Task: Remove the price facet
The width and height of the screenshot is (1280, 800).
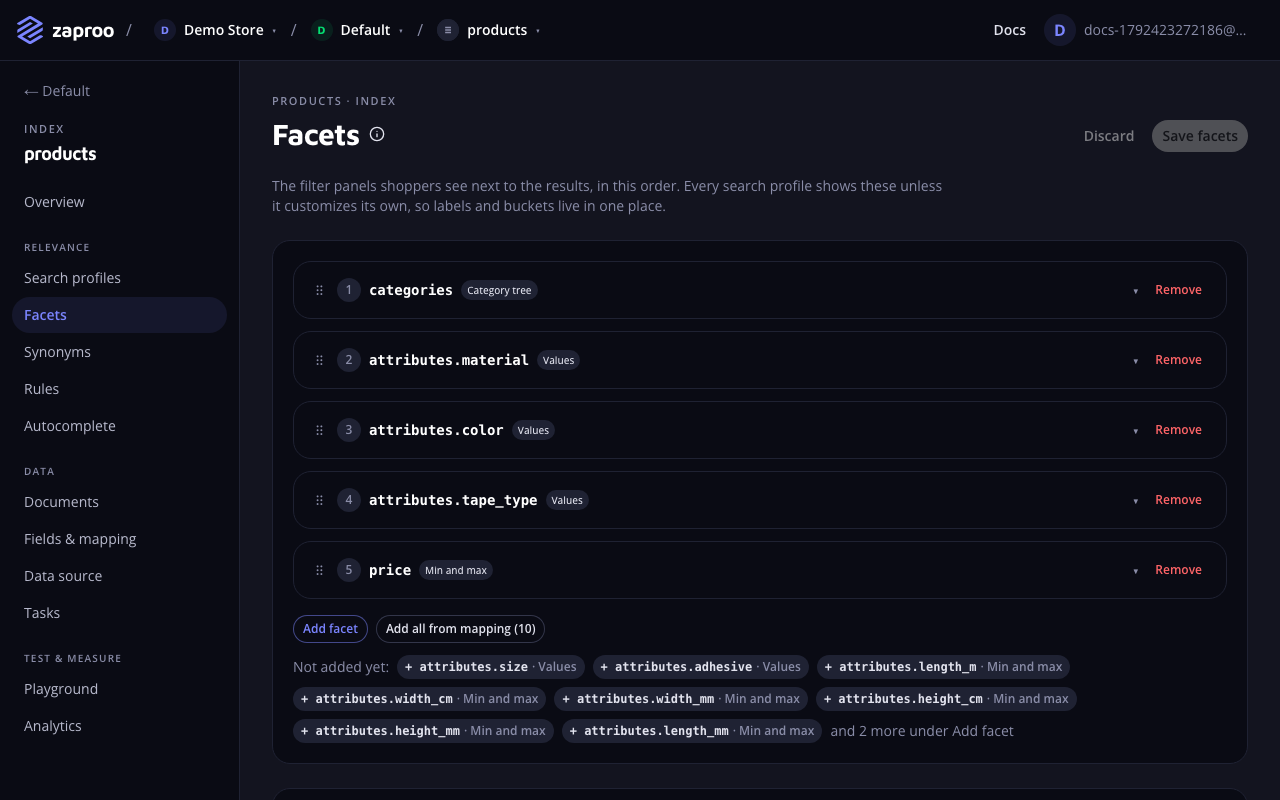Action: [x=1178, y=570]
